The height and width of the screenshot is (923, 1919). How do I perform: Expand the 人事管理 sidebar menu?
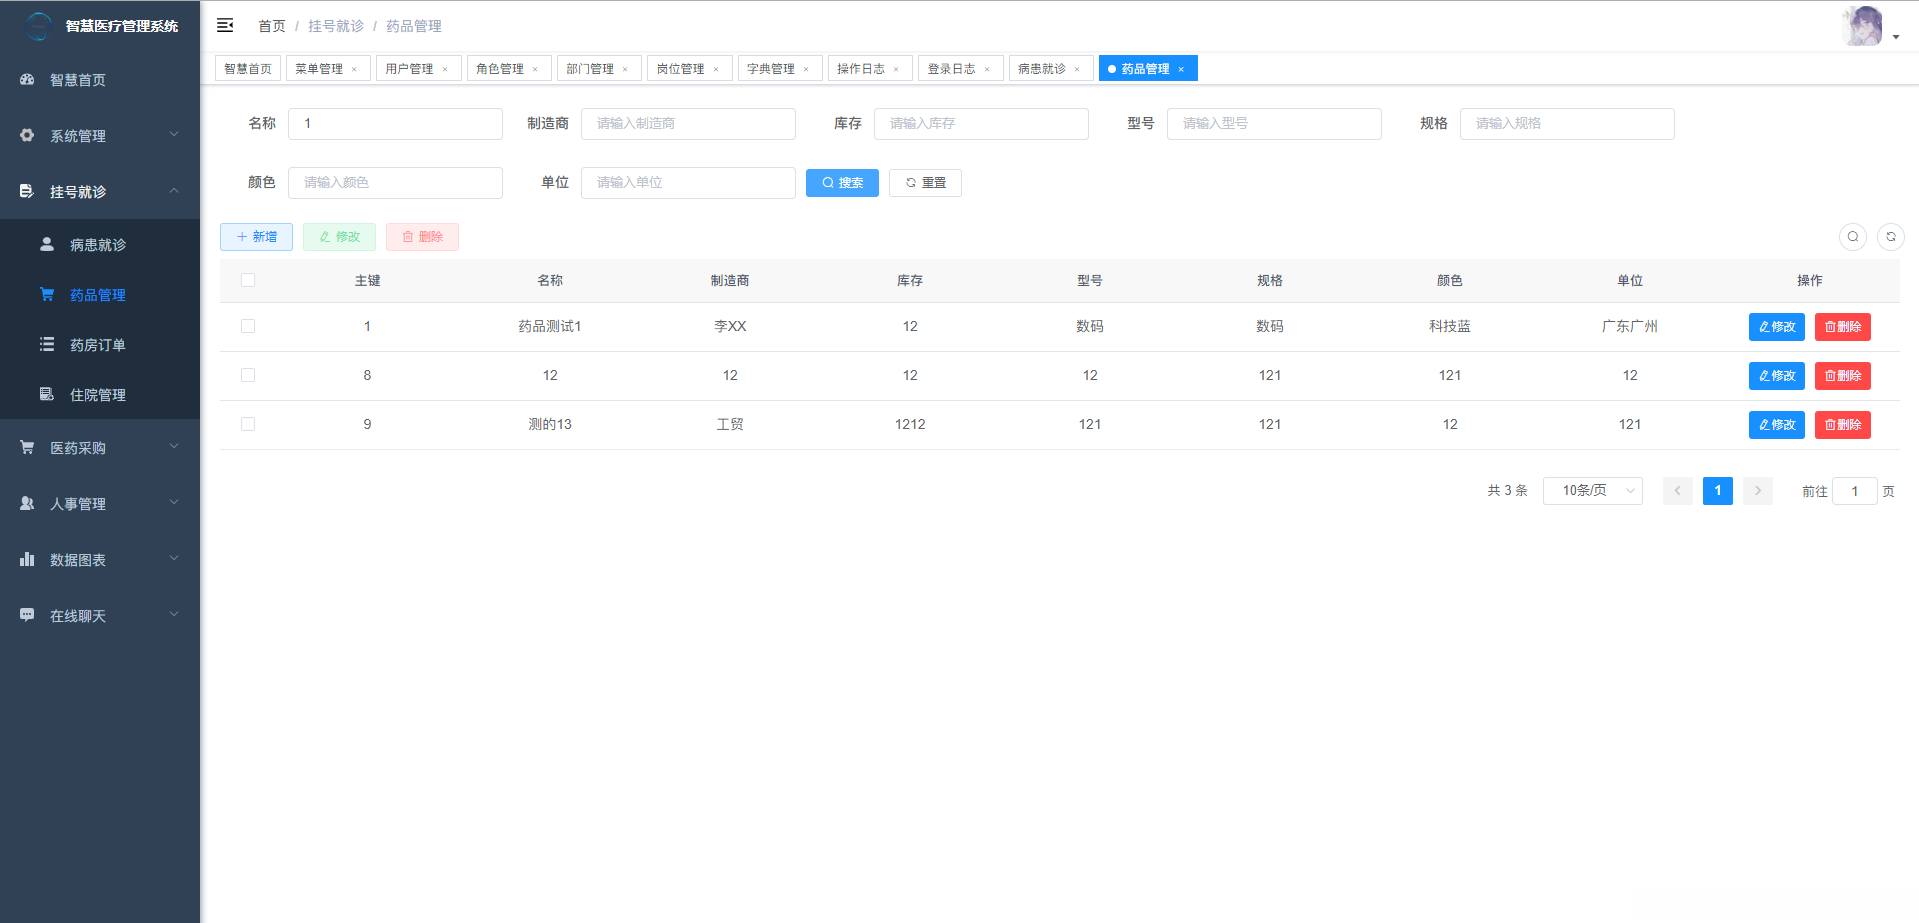100,503
